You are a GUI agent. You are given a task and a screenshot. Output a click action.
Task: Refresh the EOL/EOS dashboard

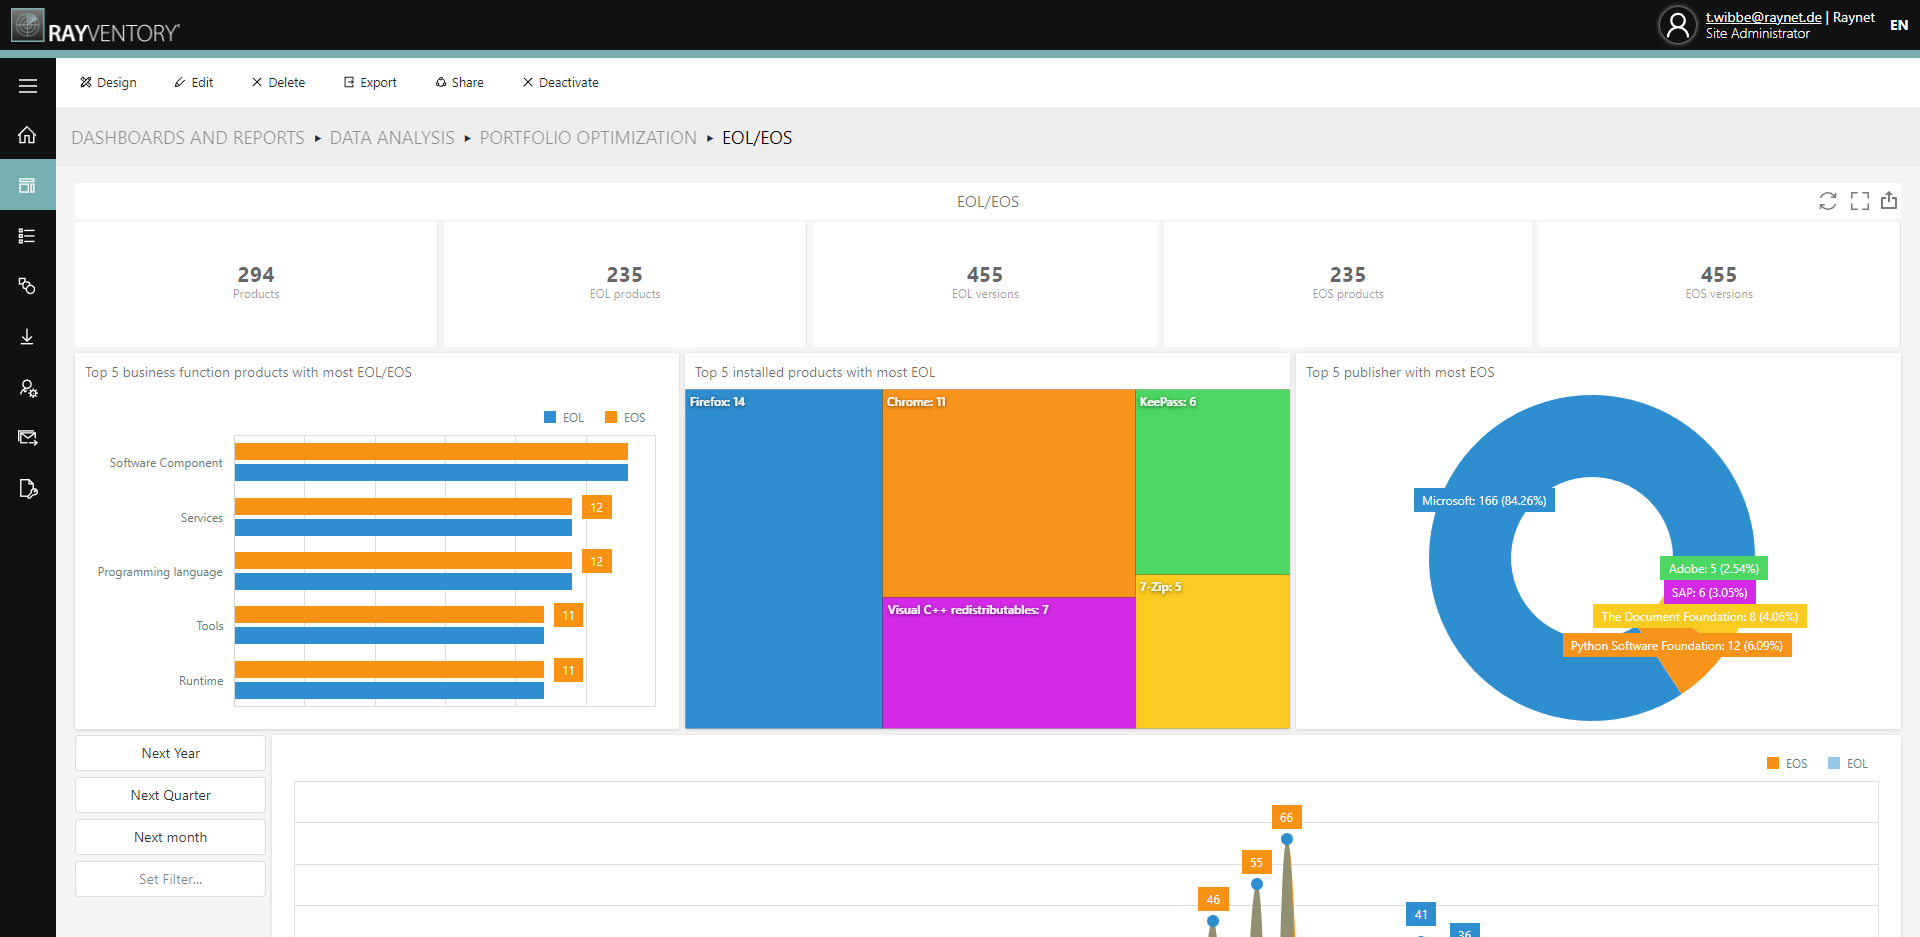(x=1829, y=201)
